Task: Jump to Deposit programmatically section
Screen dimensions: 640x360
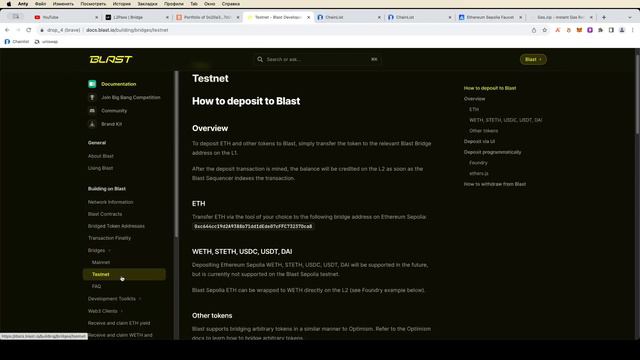Action: tap(492, 152)
